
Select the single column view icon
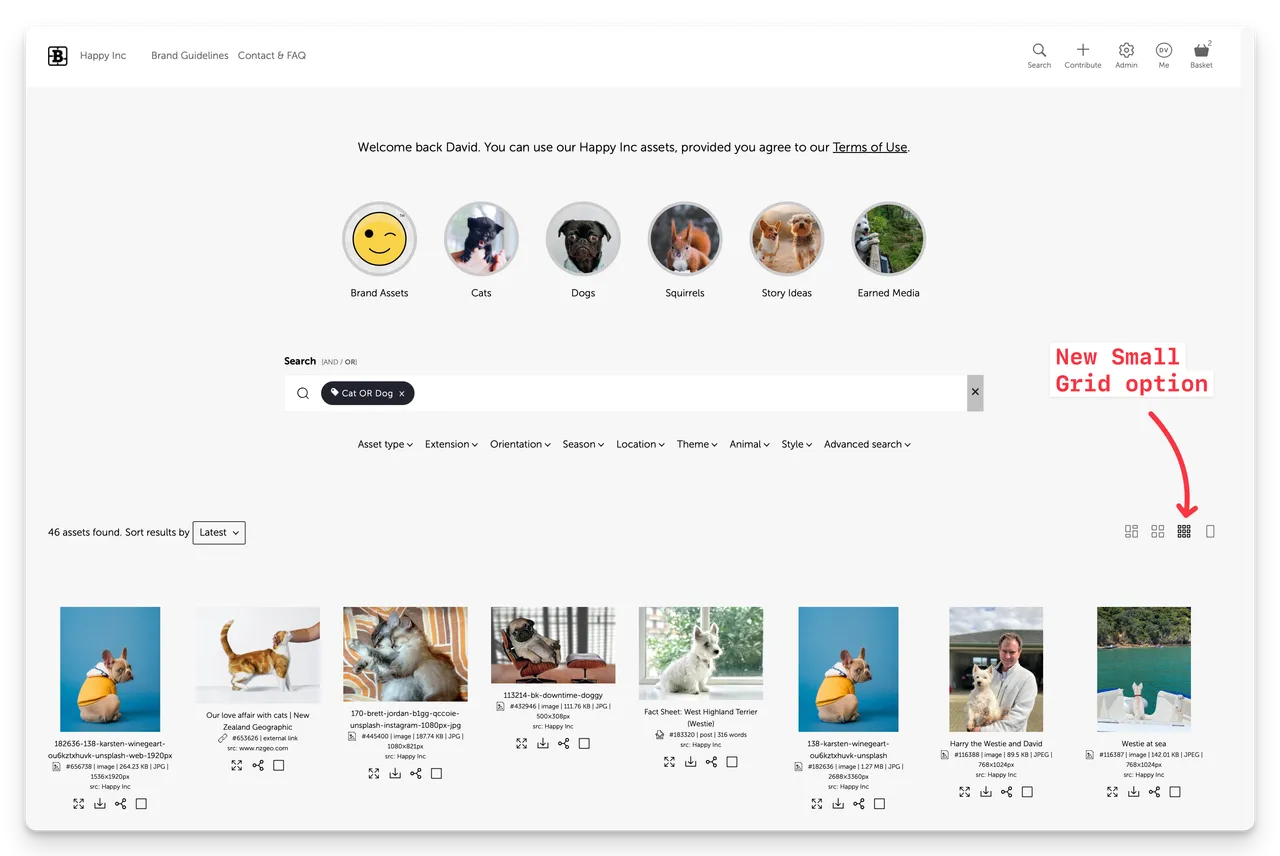pos(1210,532)
